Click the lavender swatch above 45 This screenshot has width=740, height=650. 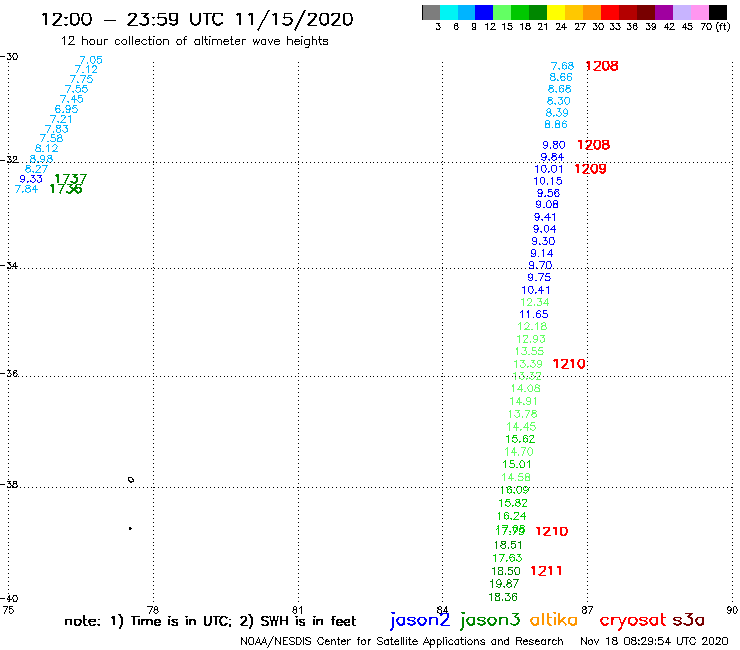click(x=681, y=12)
